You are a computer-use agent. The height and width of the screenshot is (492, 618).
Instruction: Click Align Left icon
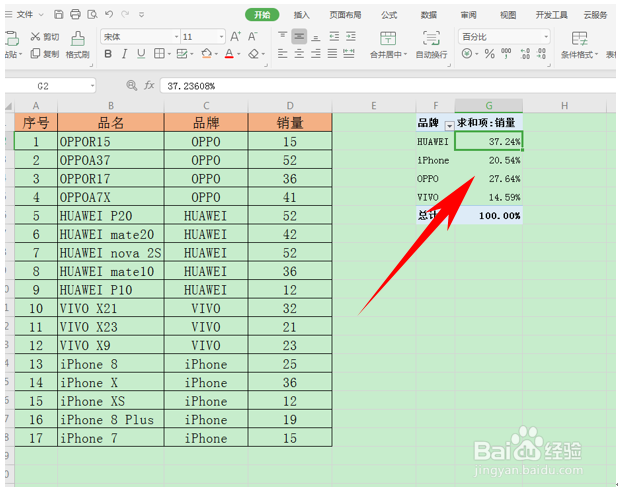click(283, 54)
